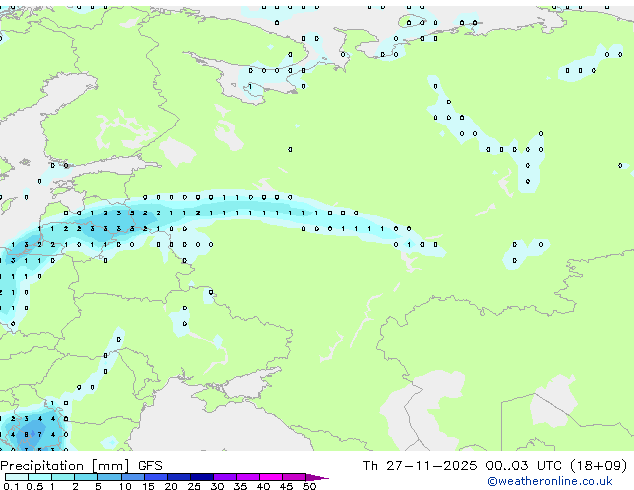634x490 pixels.
Task: Click the 30–35 mm purple legend swatch
Action: click(x=225, y=477)
